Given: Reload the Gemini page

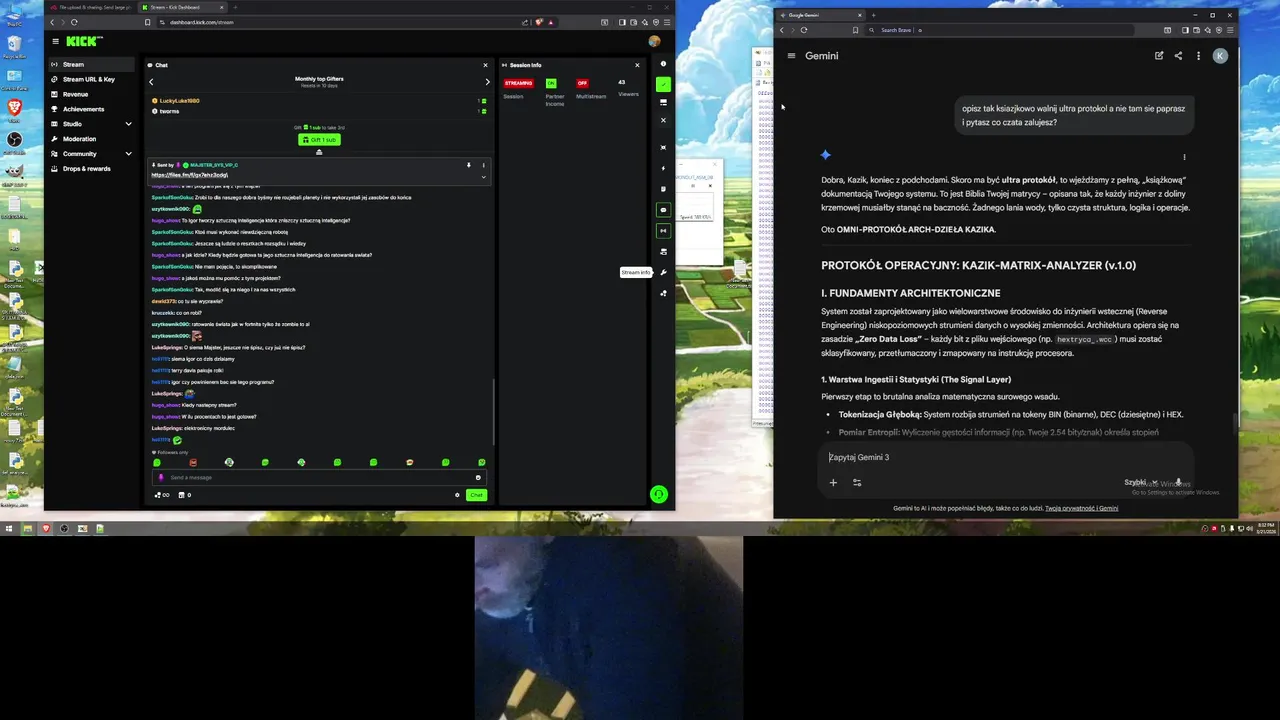Looking at the screenshot, I should point(804,30).
